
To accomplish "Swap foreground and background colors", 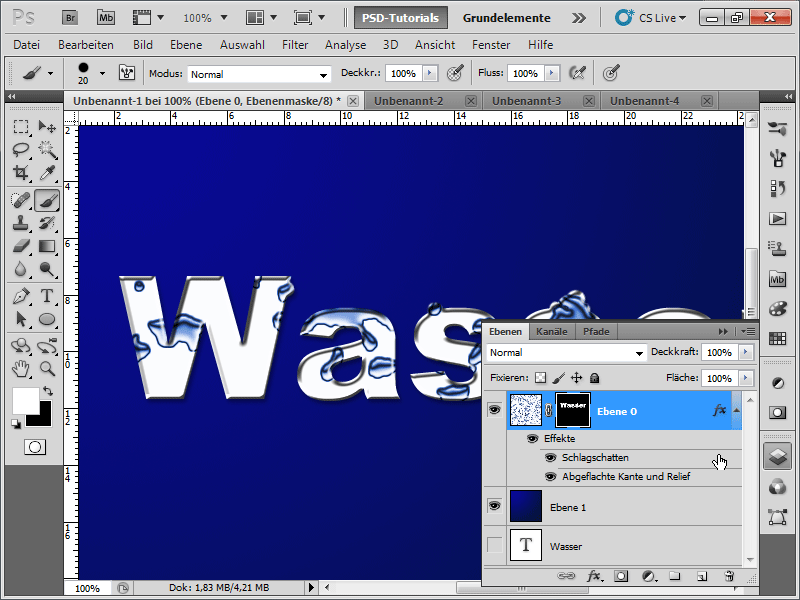I will pyautogui.click(x=47, y=391).
